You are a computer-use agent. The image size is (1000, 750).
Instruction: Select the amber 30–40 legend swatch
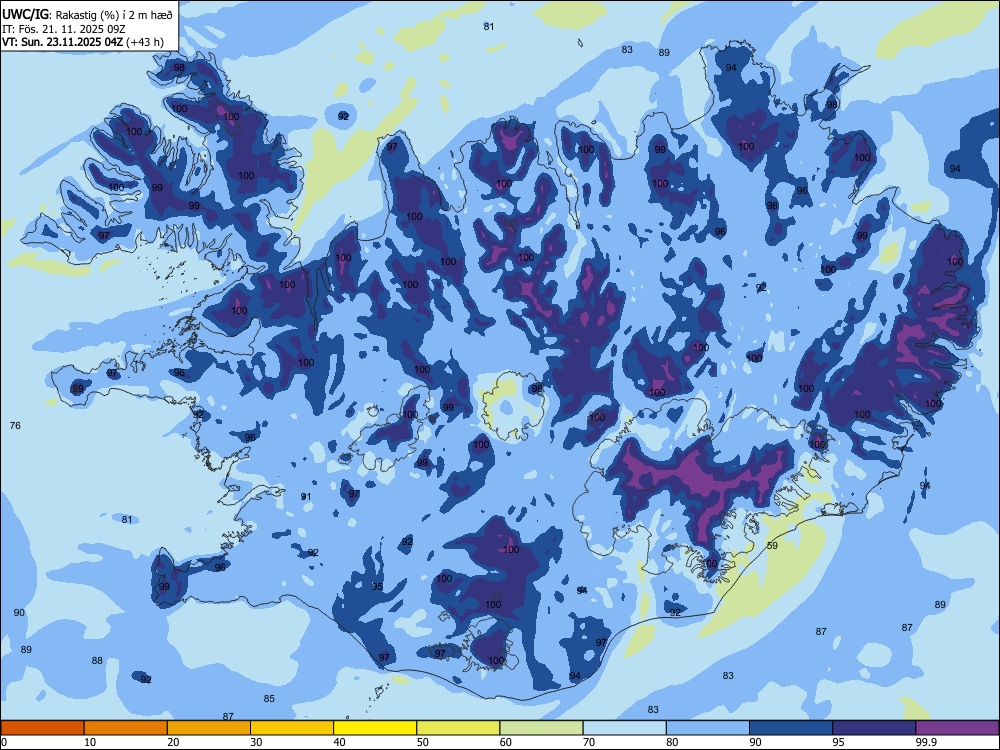click(x=292, y=728)
